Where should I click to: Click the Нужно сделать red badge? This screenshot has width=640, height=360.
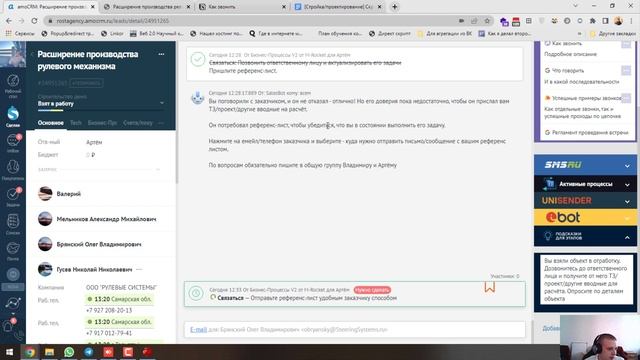coord(372,290)
